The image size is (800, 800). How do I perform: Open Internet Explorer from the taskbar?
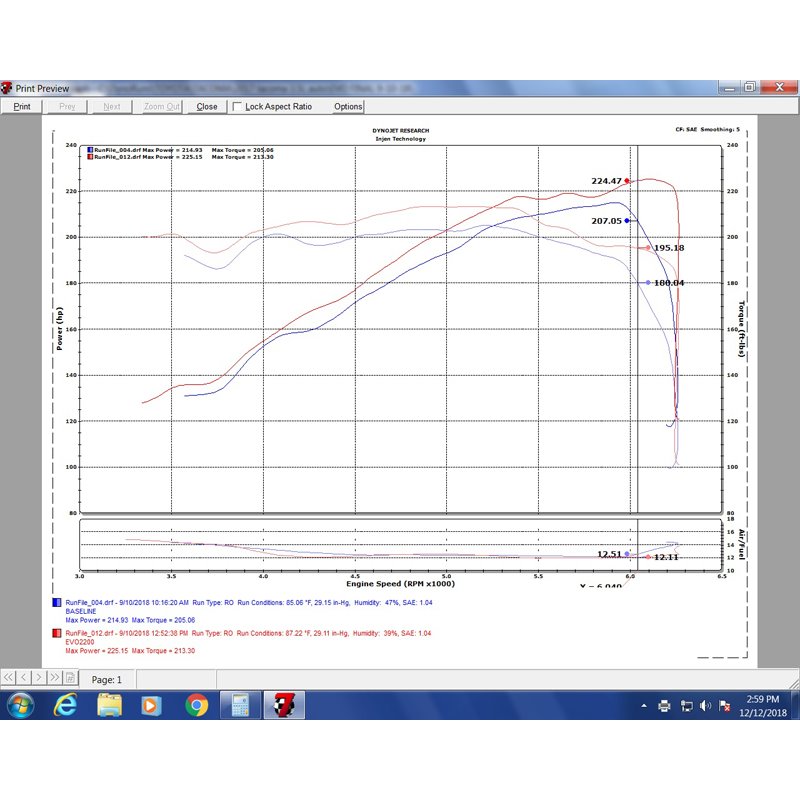coord(65,705)
